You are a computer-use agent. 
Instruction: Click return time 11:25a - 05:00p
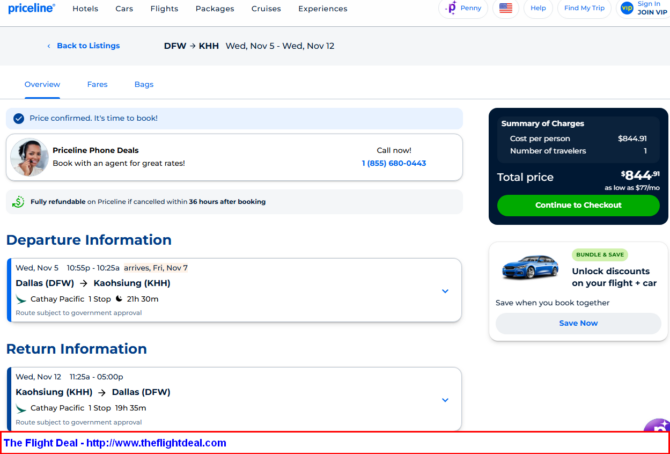click(96, 377)
